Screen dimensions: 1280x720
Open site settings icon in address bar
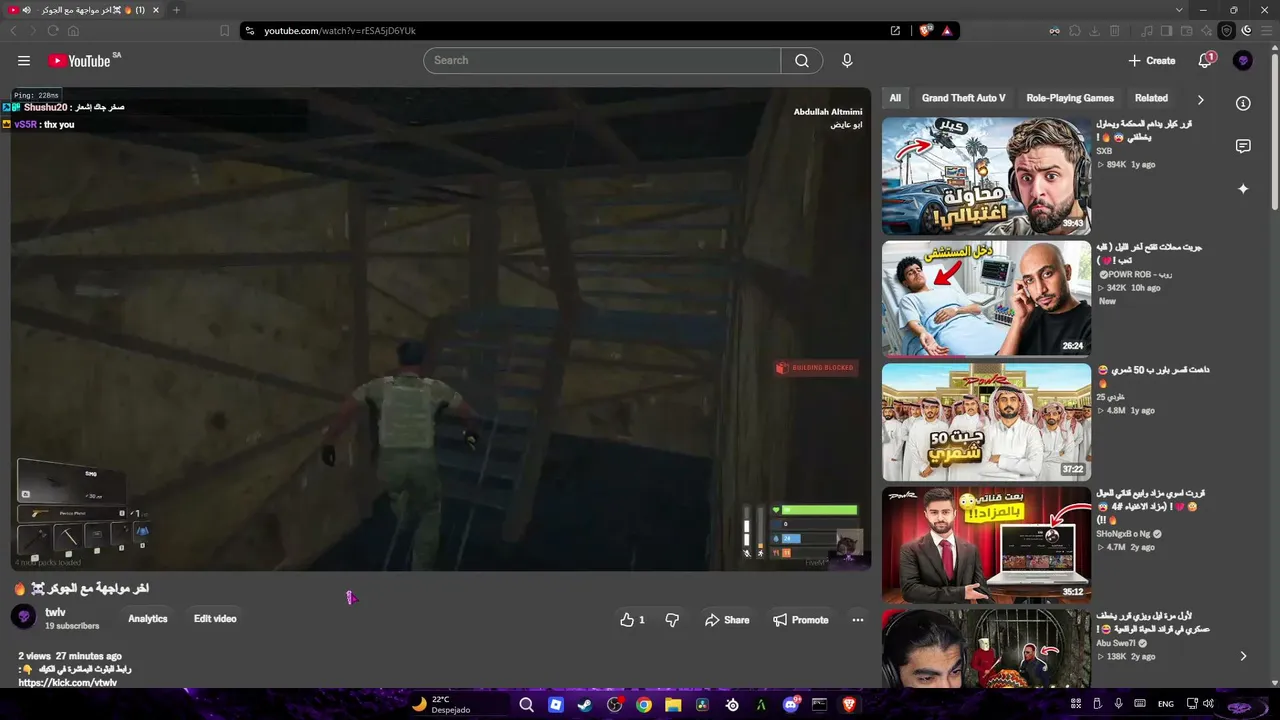click(248, 31)
